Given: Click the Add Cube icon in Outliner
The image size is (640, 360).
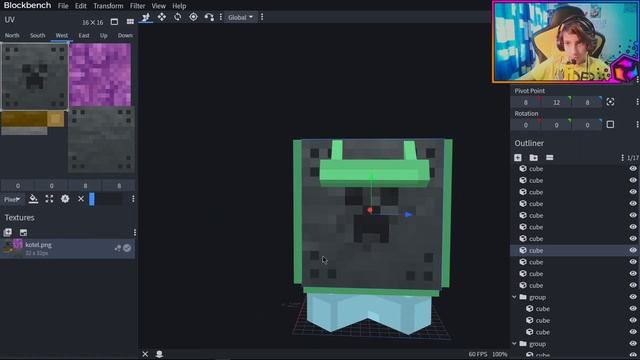Looking at the screenshot, I should coord(518,158).
